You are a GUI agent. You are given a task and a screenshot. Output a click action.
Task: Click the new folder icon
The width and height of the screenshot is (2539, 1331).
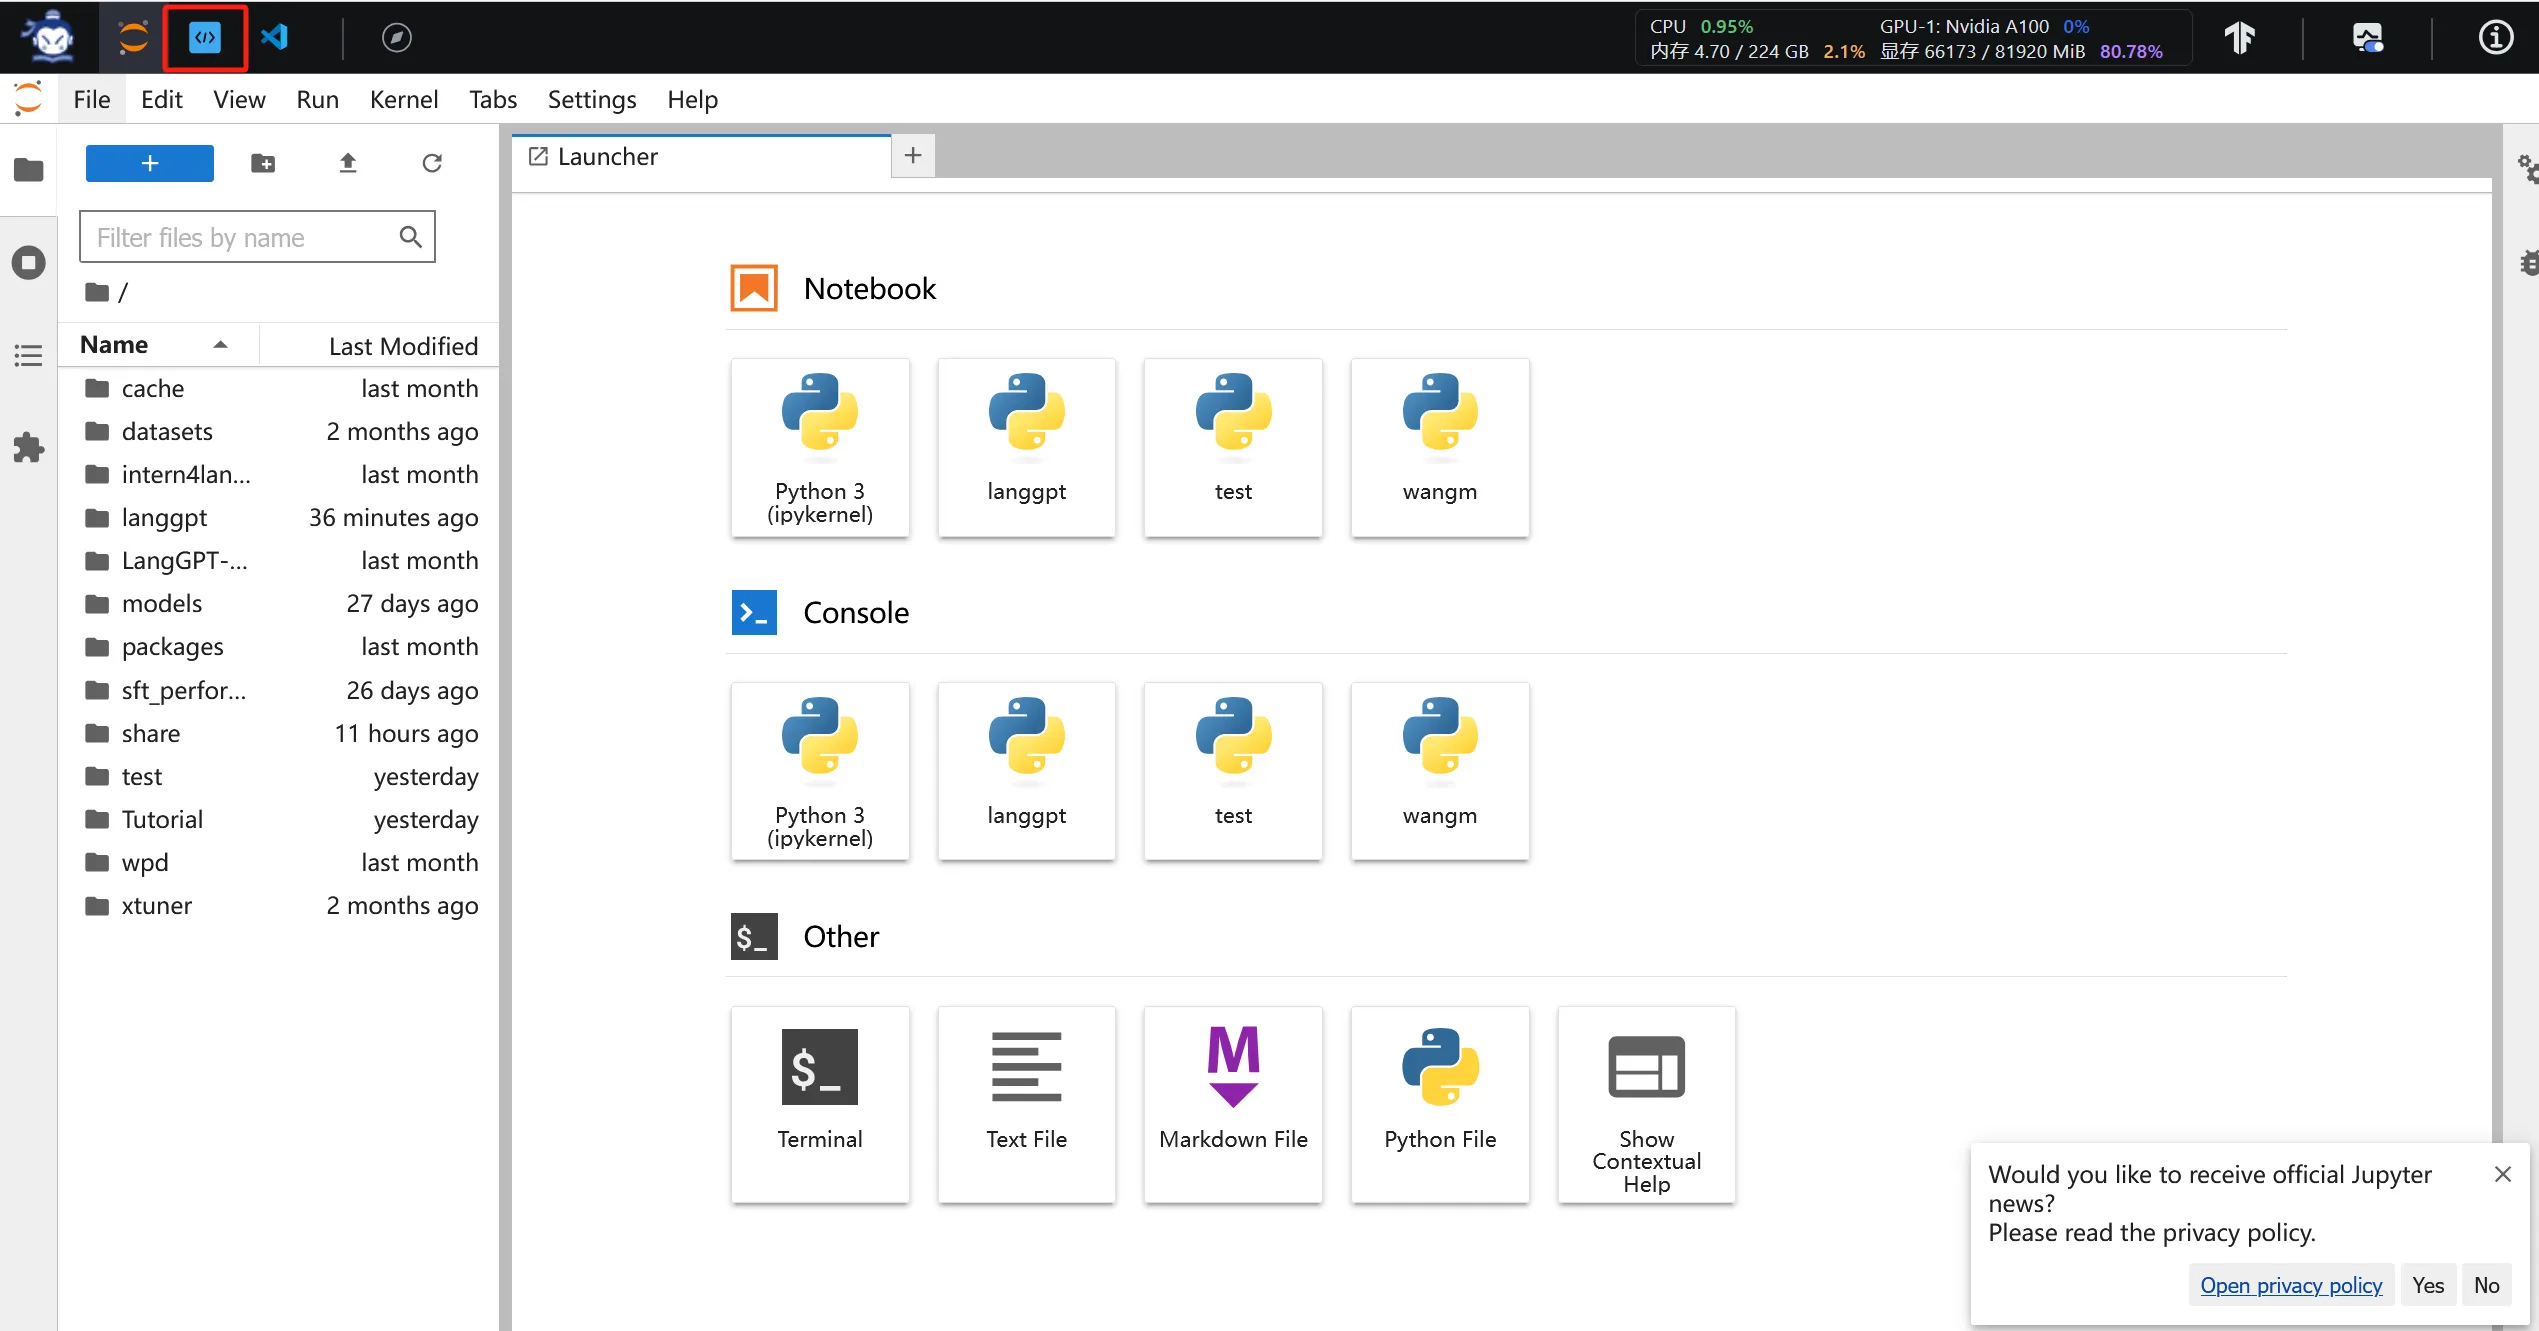point(263,163)
